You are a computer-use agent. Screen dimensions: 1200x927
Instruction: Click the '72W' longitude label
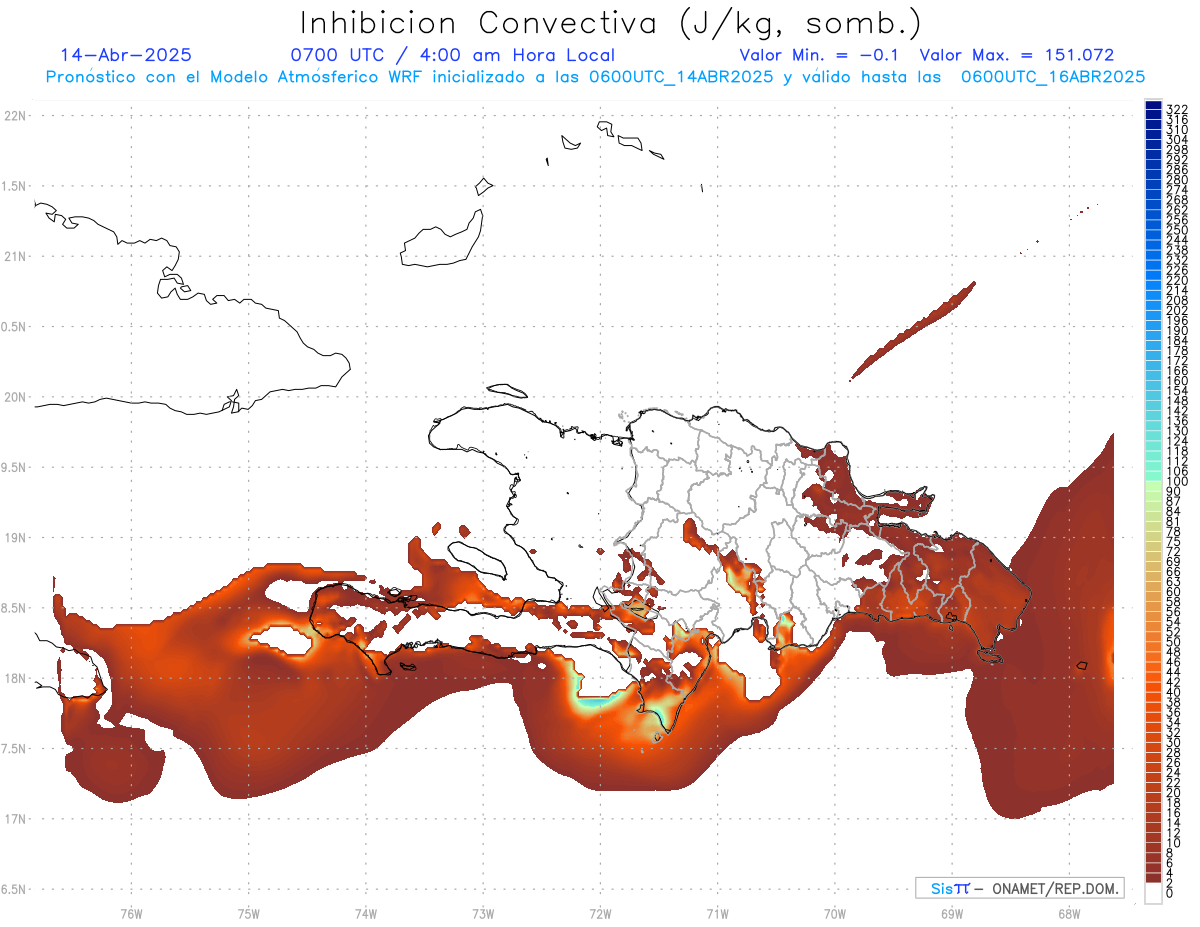[x=601, y=913]
